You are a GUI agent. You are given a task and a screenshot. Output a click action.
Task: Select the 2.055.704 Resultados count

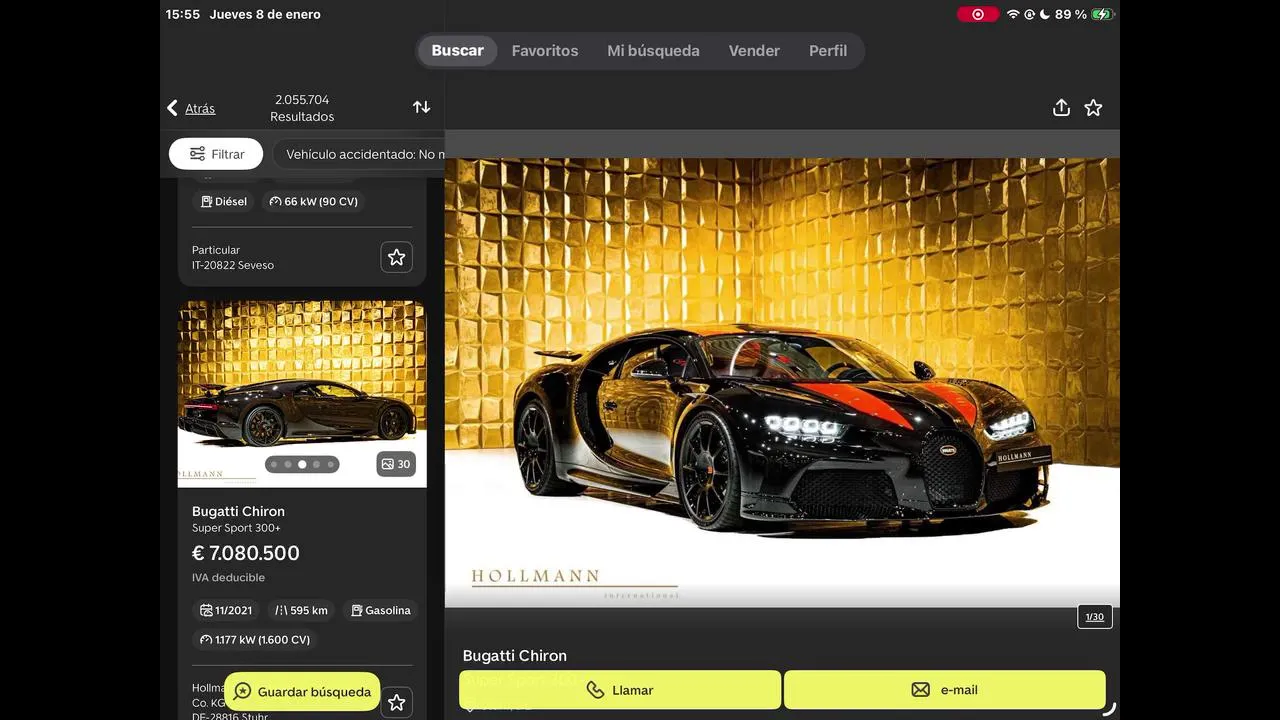[302, 108]
